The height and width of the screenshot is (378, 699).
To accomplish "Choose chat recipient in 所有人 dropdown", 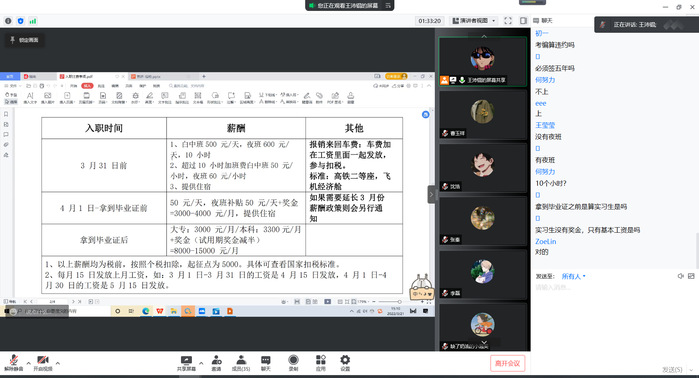I will click(x=573, y=276).
